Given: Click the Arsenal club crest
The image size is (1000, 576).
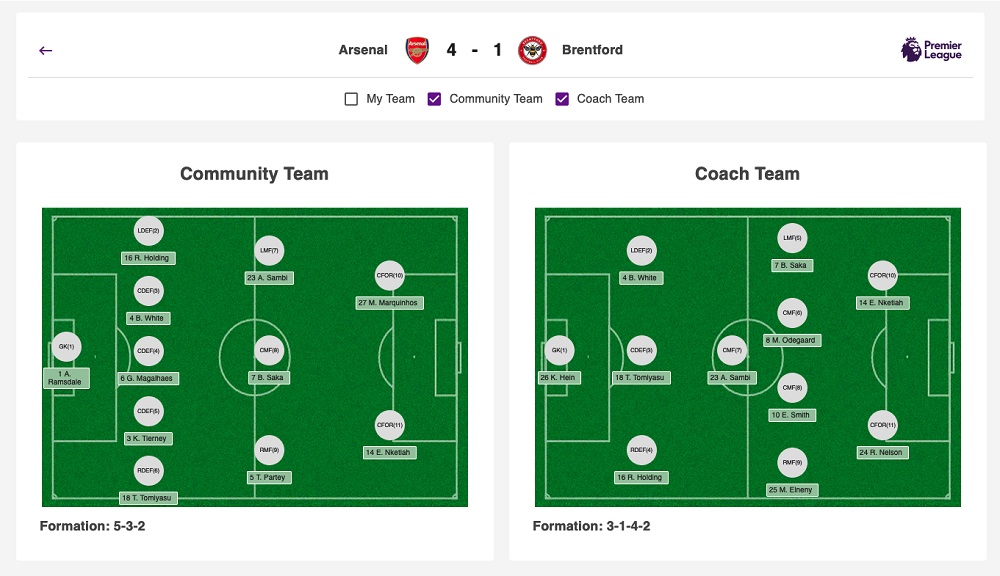Looking at the screenshot, I should pyautogui.click(x=417, y=50).
